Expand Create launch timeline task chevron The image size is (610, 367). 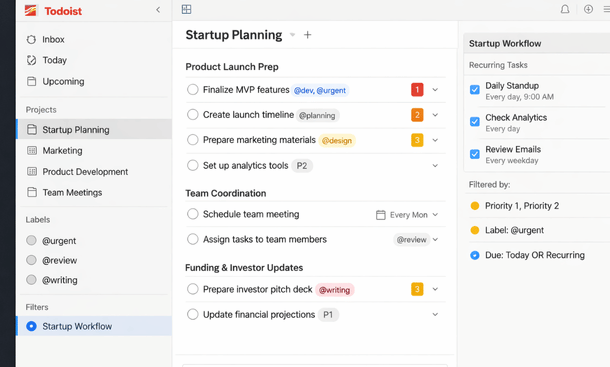[435, 115]
